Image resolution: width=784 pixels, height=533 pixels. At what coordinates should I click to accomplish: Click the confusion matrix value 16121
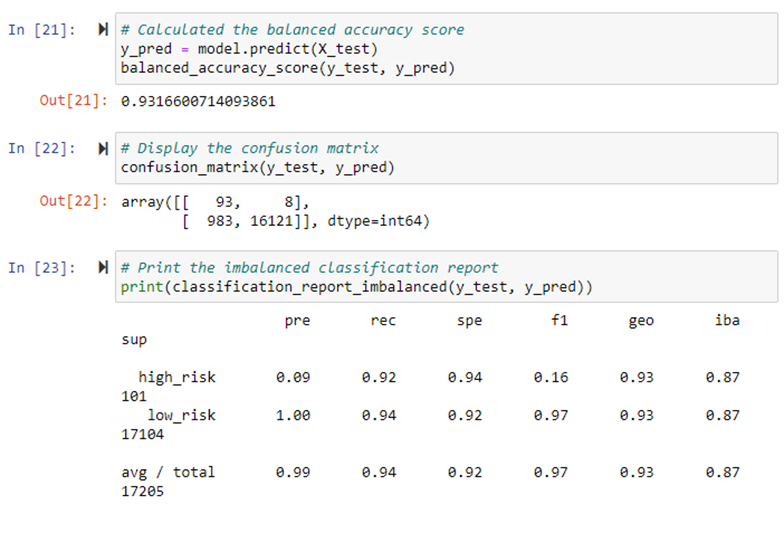click(272, 221)
